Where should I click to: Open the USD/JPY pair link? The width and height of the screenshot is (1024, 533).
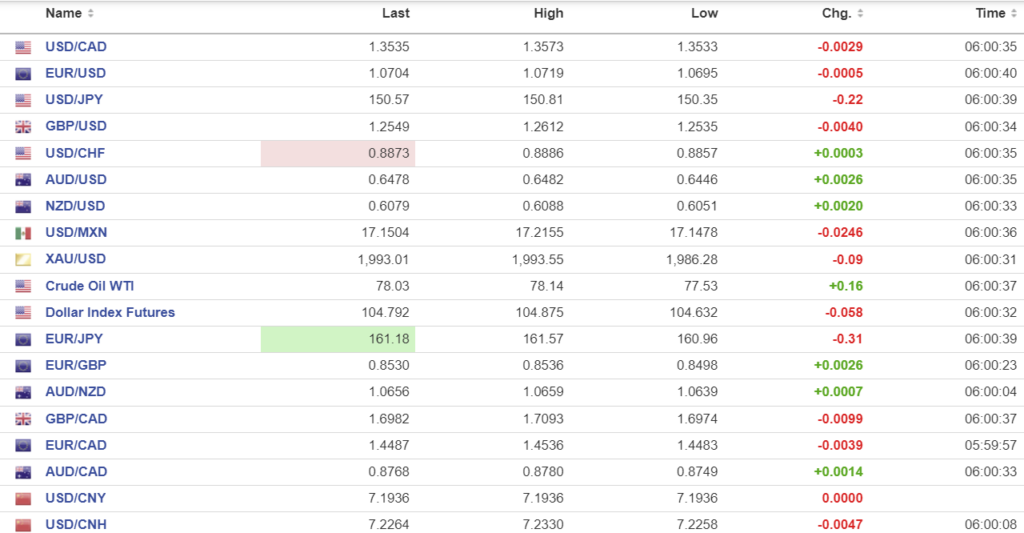coord(74,100)
